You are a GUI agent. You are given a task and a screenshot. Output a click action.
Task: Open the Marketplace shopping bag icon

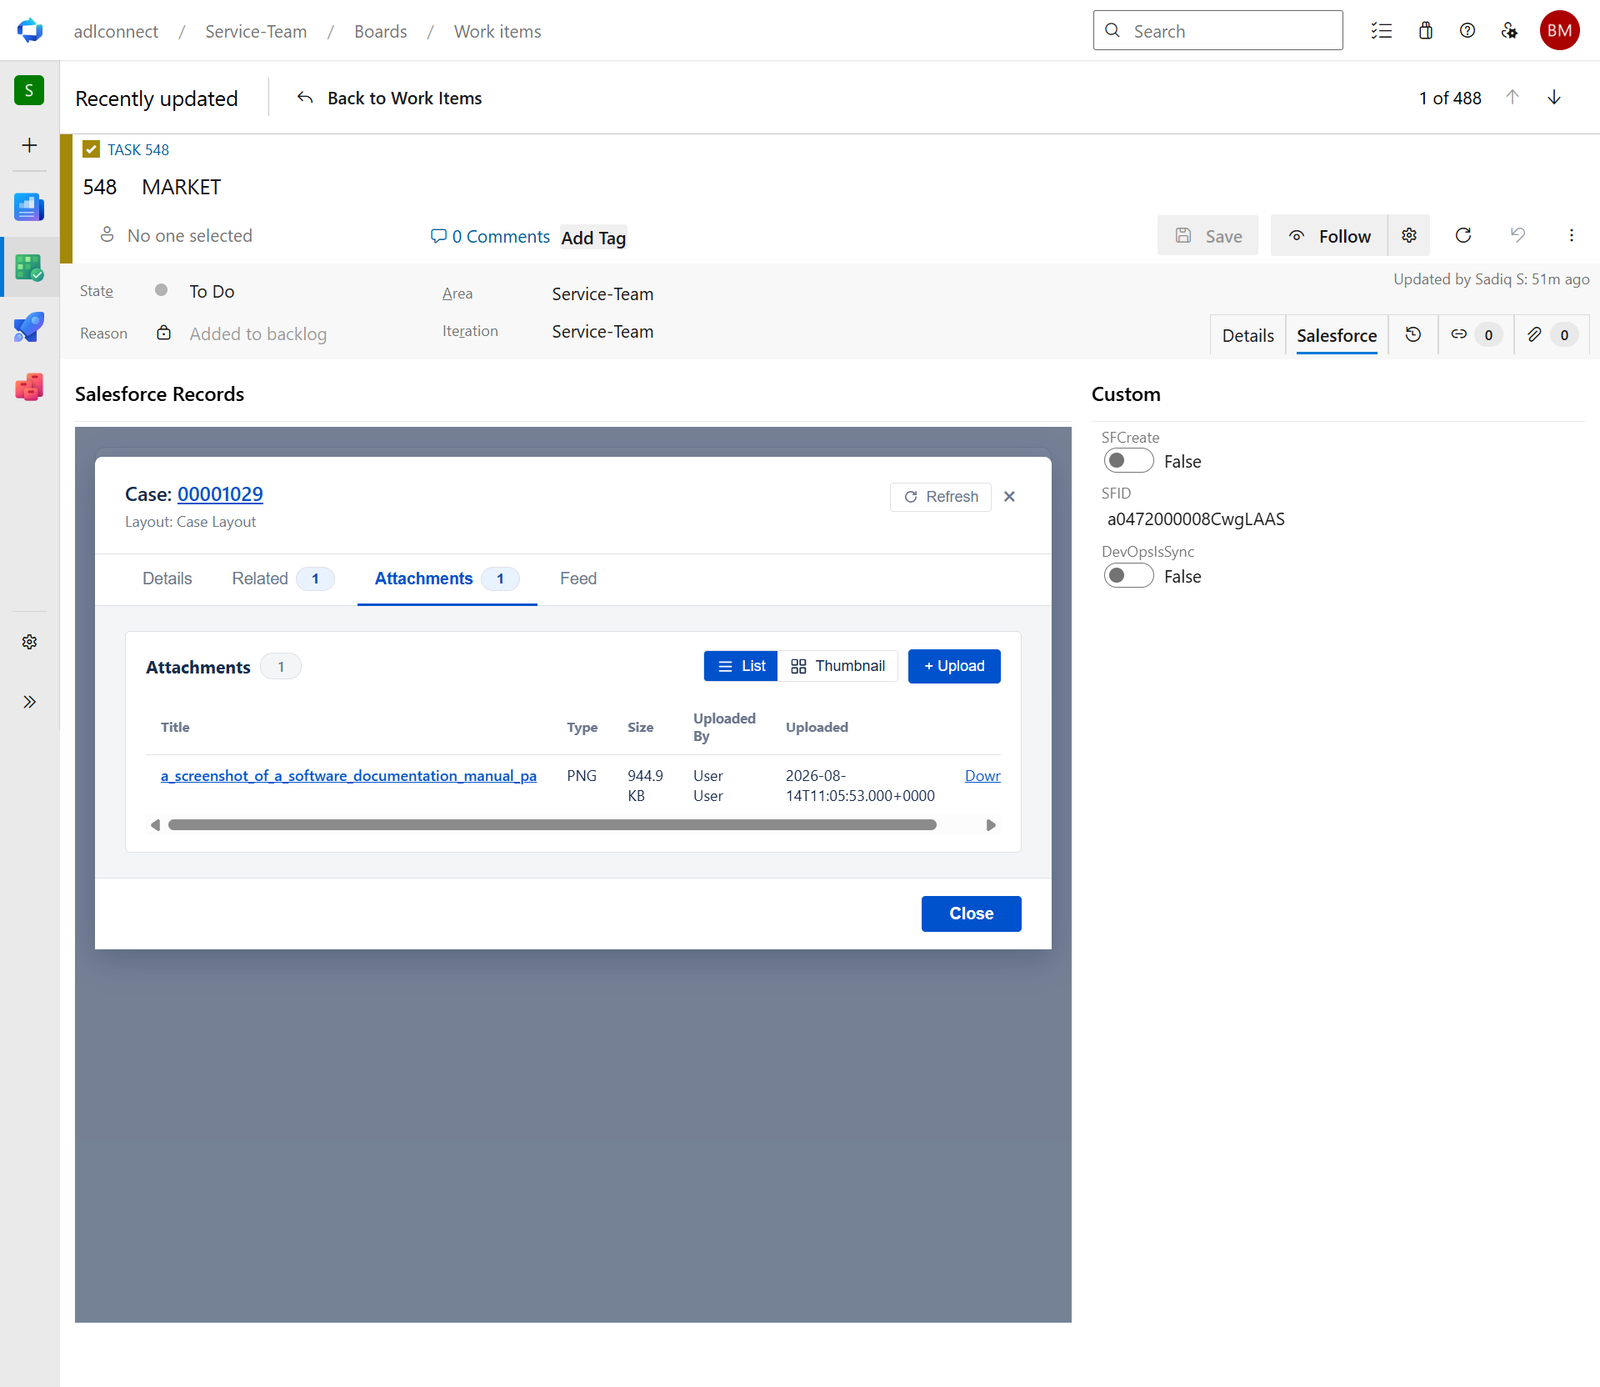(1426, 31)
